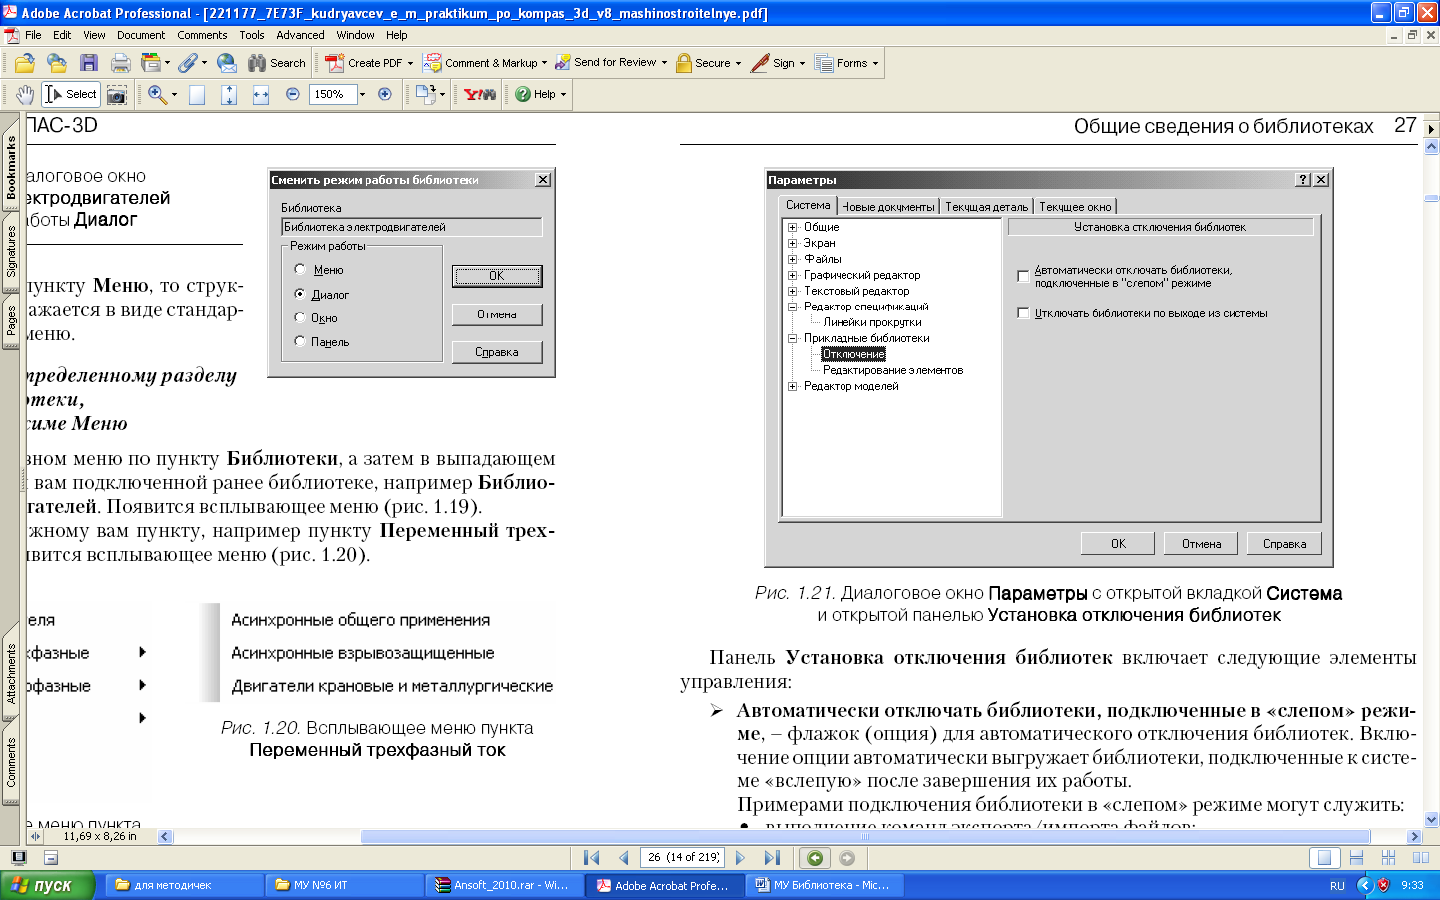Switch to Facing pages layout
Screen dimensions: 1440x900
pyautogui.click(x=1420, y=858)
